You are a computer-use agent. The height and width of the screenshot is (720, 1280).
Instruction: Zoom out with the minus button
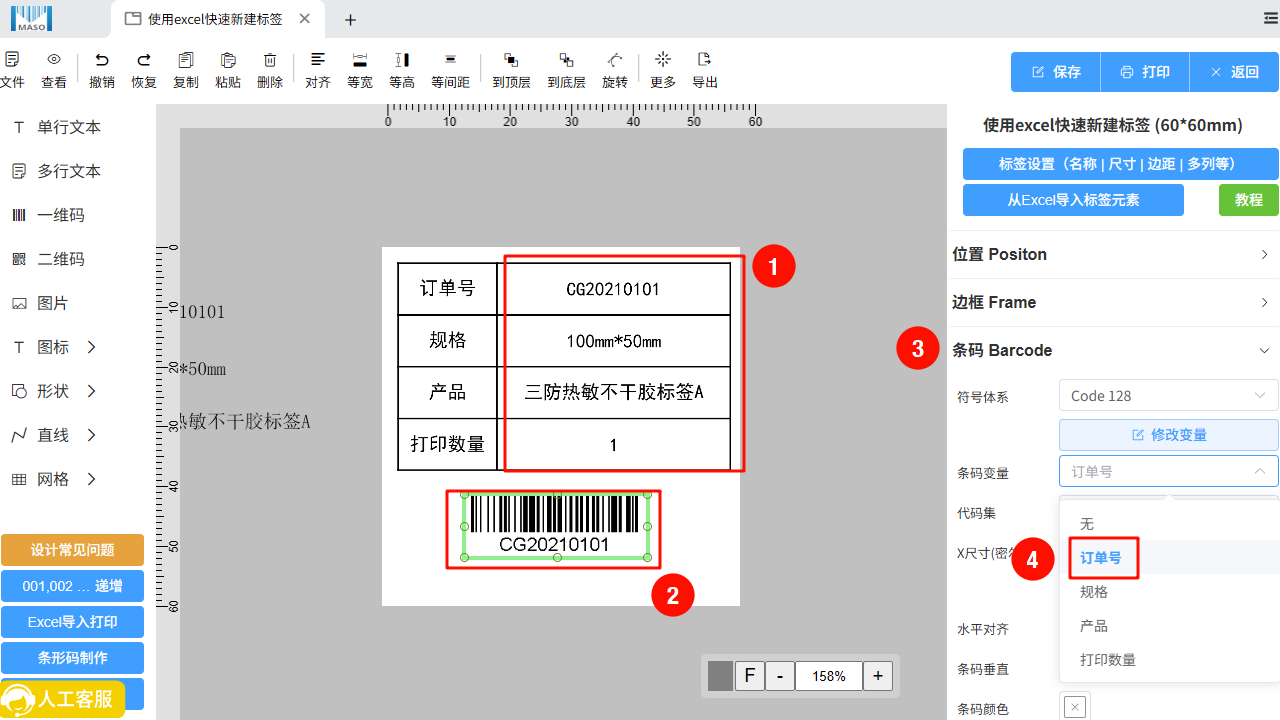coord(780,676)
